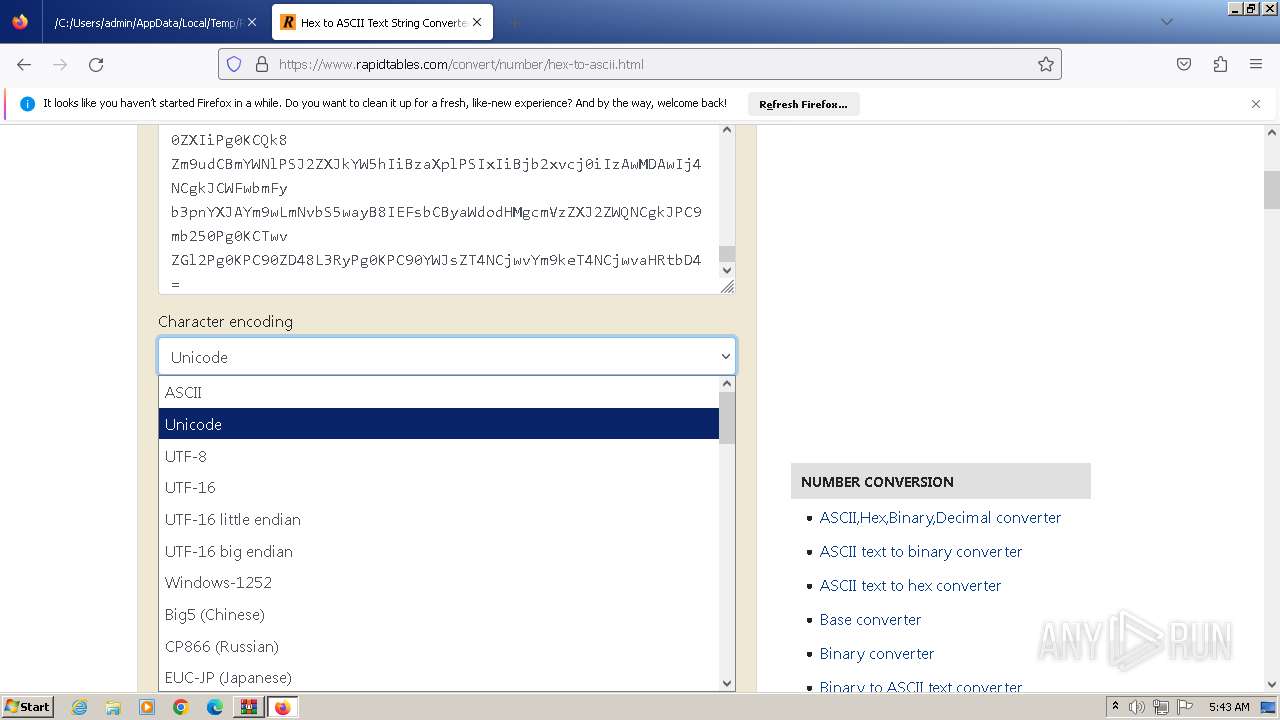
Task: Bookmark this page with the star icon
Action: 1046,64
